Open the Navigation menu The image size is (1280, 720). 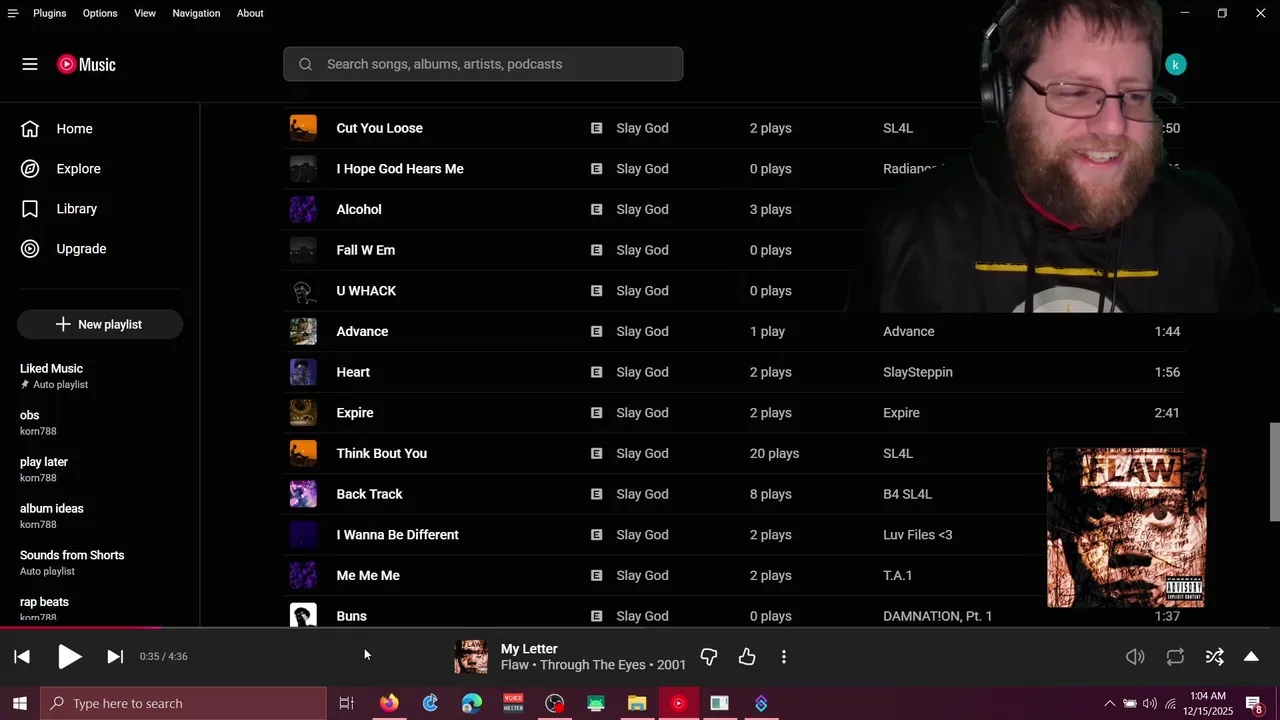click(196, 13)
